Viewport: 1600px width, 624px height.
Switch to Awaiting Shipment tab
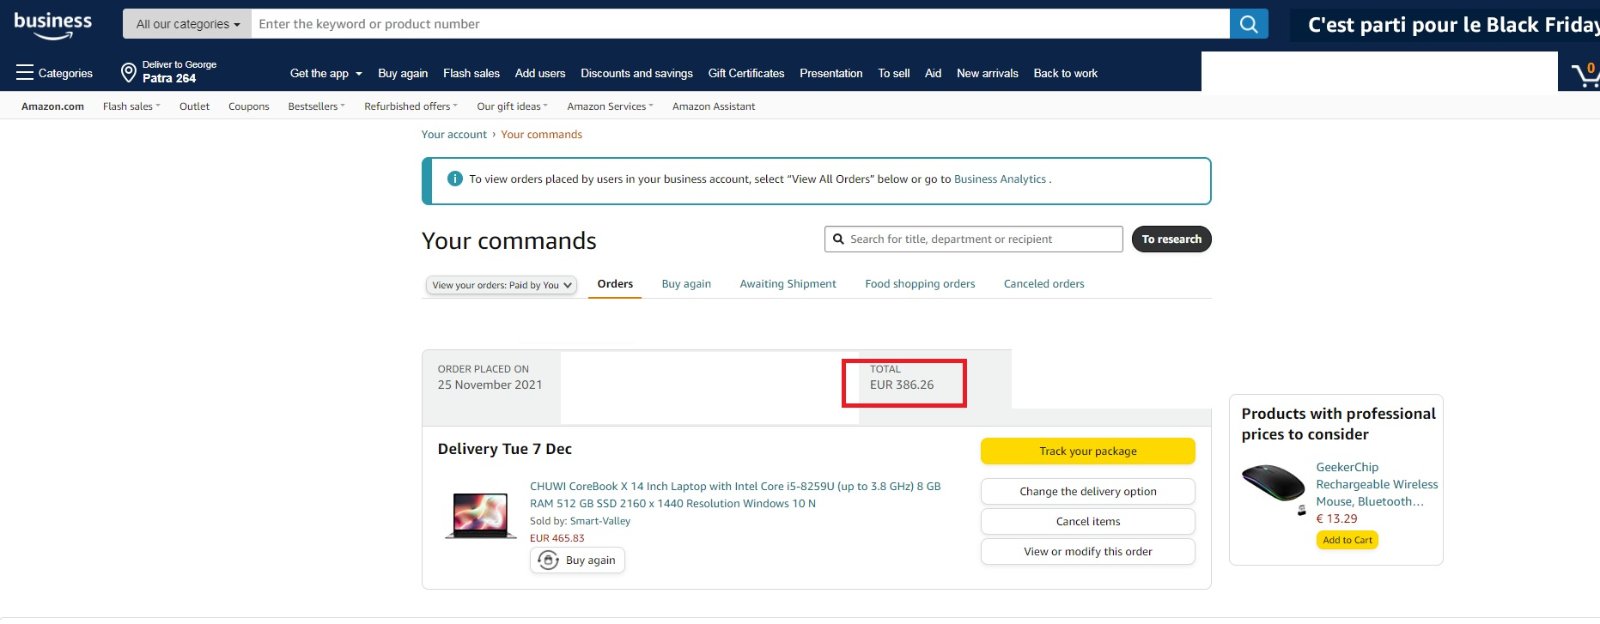coord(788,284)
